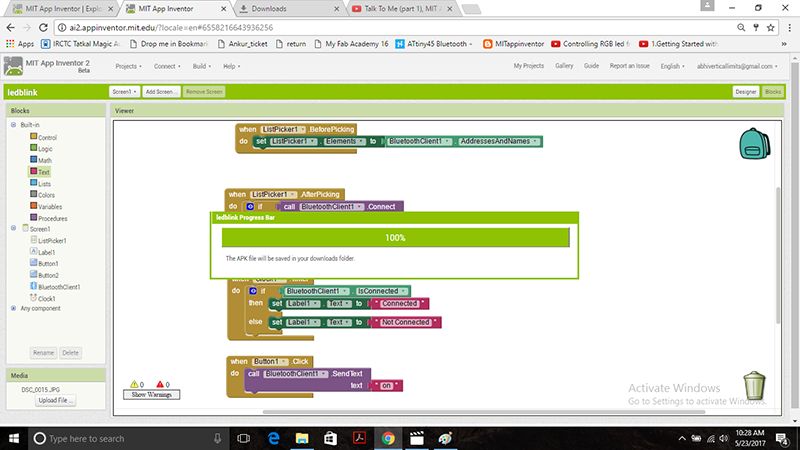Open the Help menu
Image resolution: width=800 pixels, height=450 pixels.
[x=232, y=66]
